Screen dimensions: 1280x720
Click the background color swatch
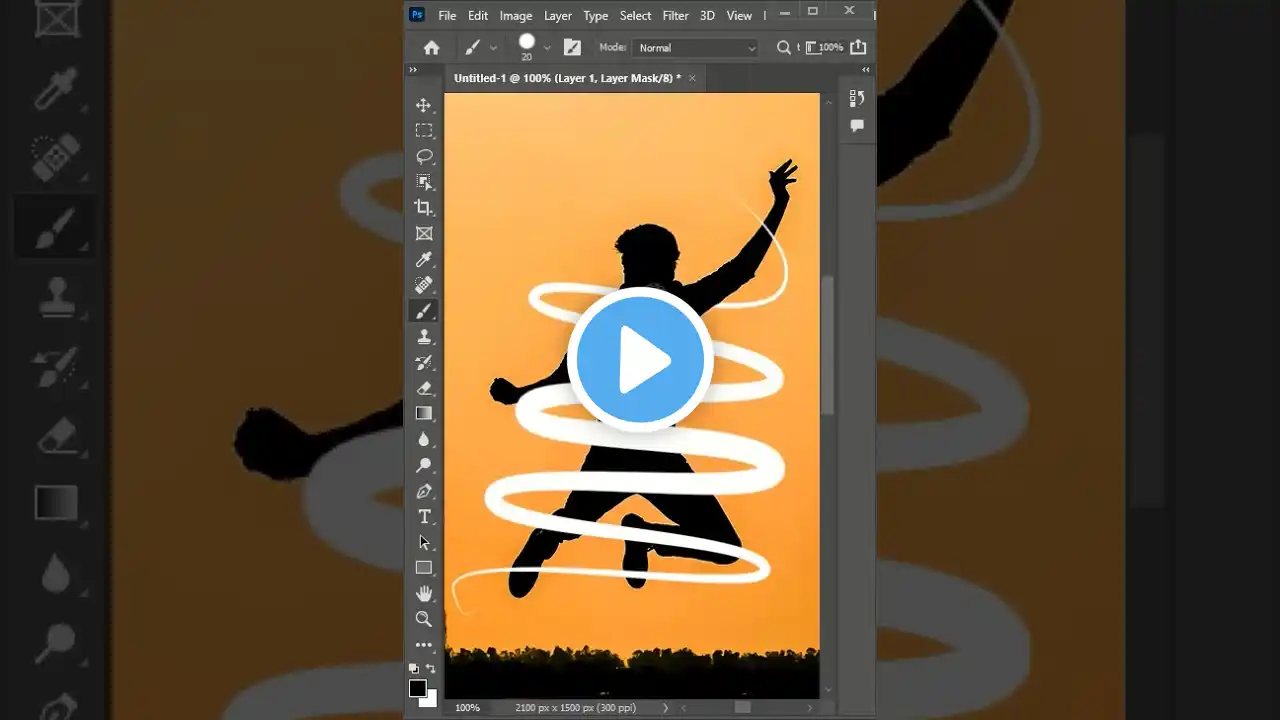429,700
